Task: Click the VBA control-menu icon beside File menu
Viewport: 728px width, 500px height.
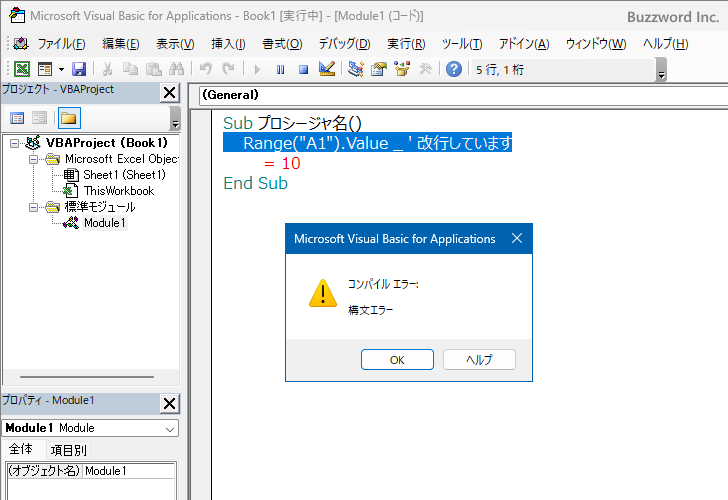Action: click(21, 44)
